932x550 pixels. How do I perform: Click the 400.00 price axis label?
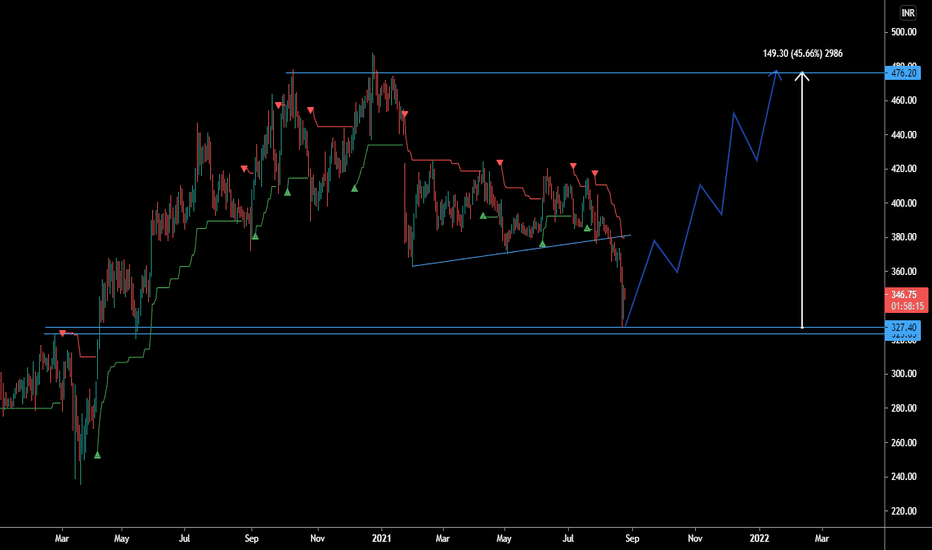pos(903,203)
